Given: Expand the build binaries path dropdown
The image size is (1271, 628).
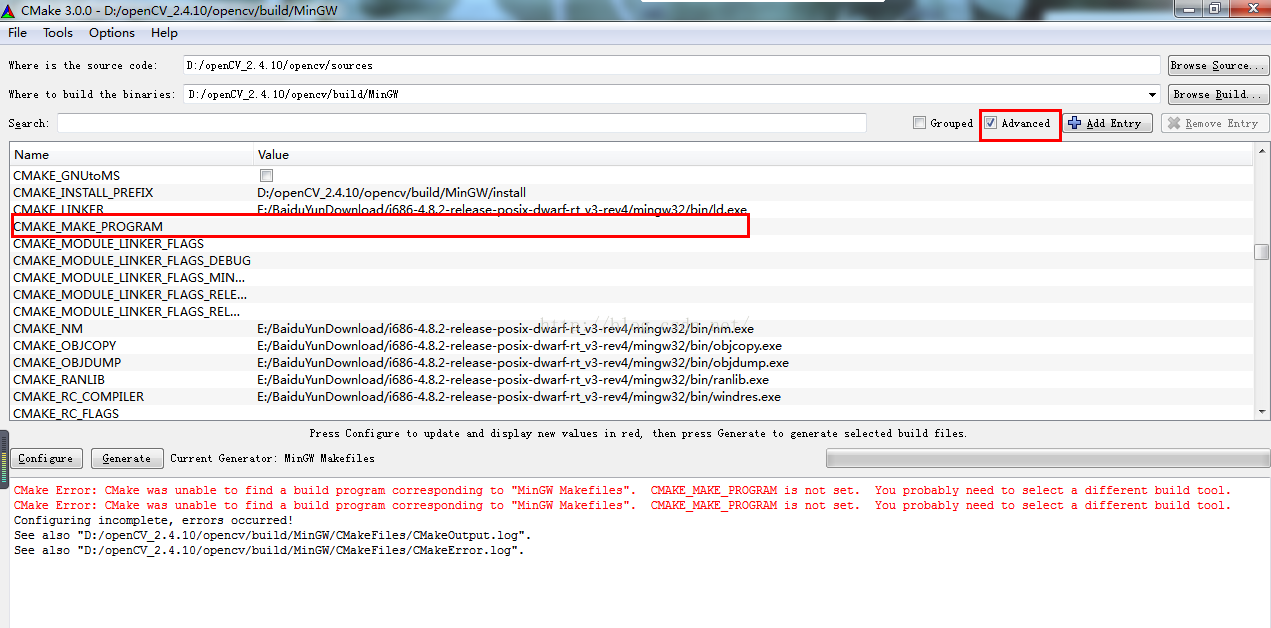Looking at the screenshot, I should click(x=1153, y=94).
